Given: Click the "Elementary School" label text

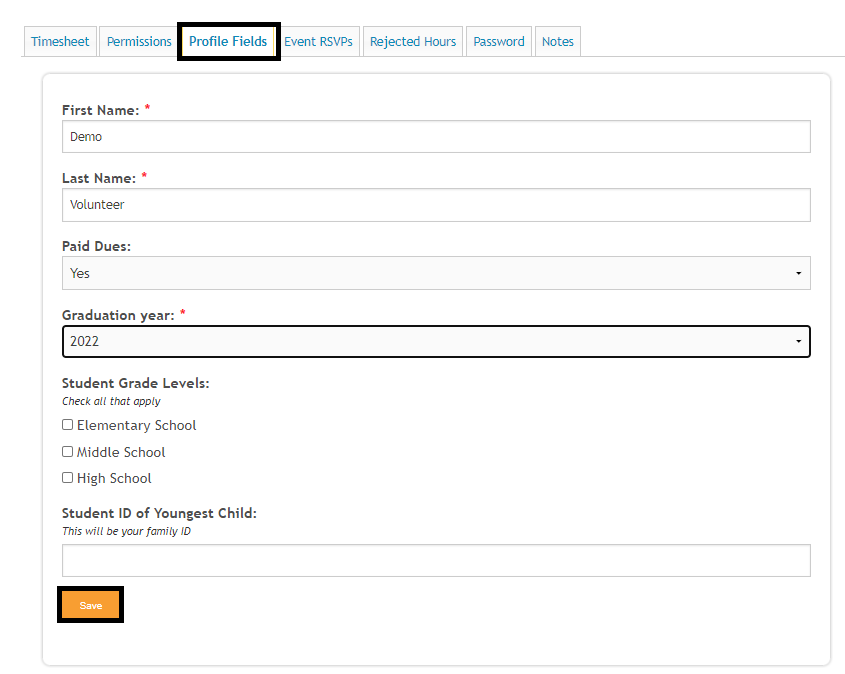Looking at the screenshot, I should [x=136, y=425].
